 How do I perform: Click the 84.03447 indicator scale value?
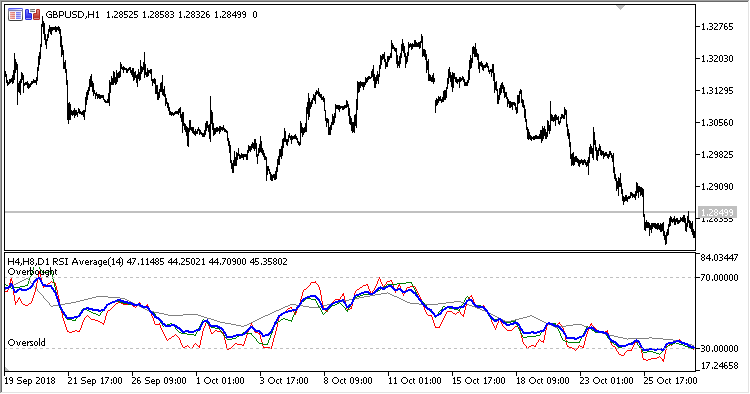pos(719,258)
